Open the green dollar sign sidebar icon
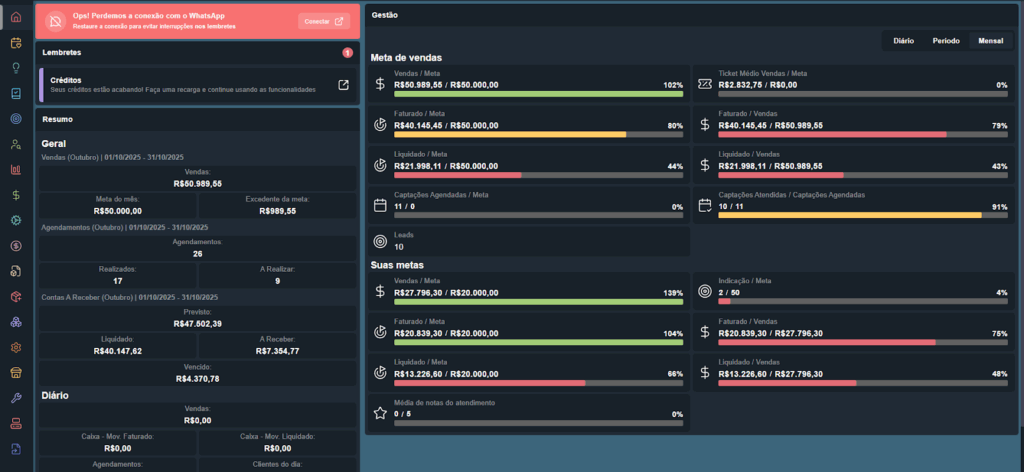Screen dimensions: 1024x472 coord(16,196)
